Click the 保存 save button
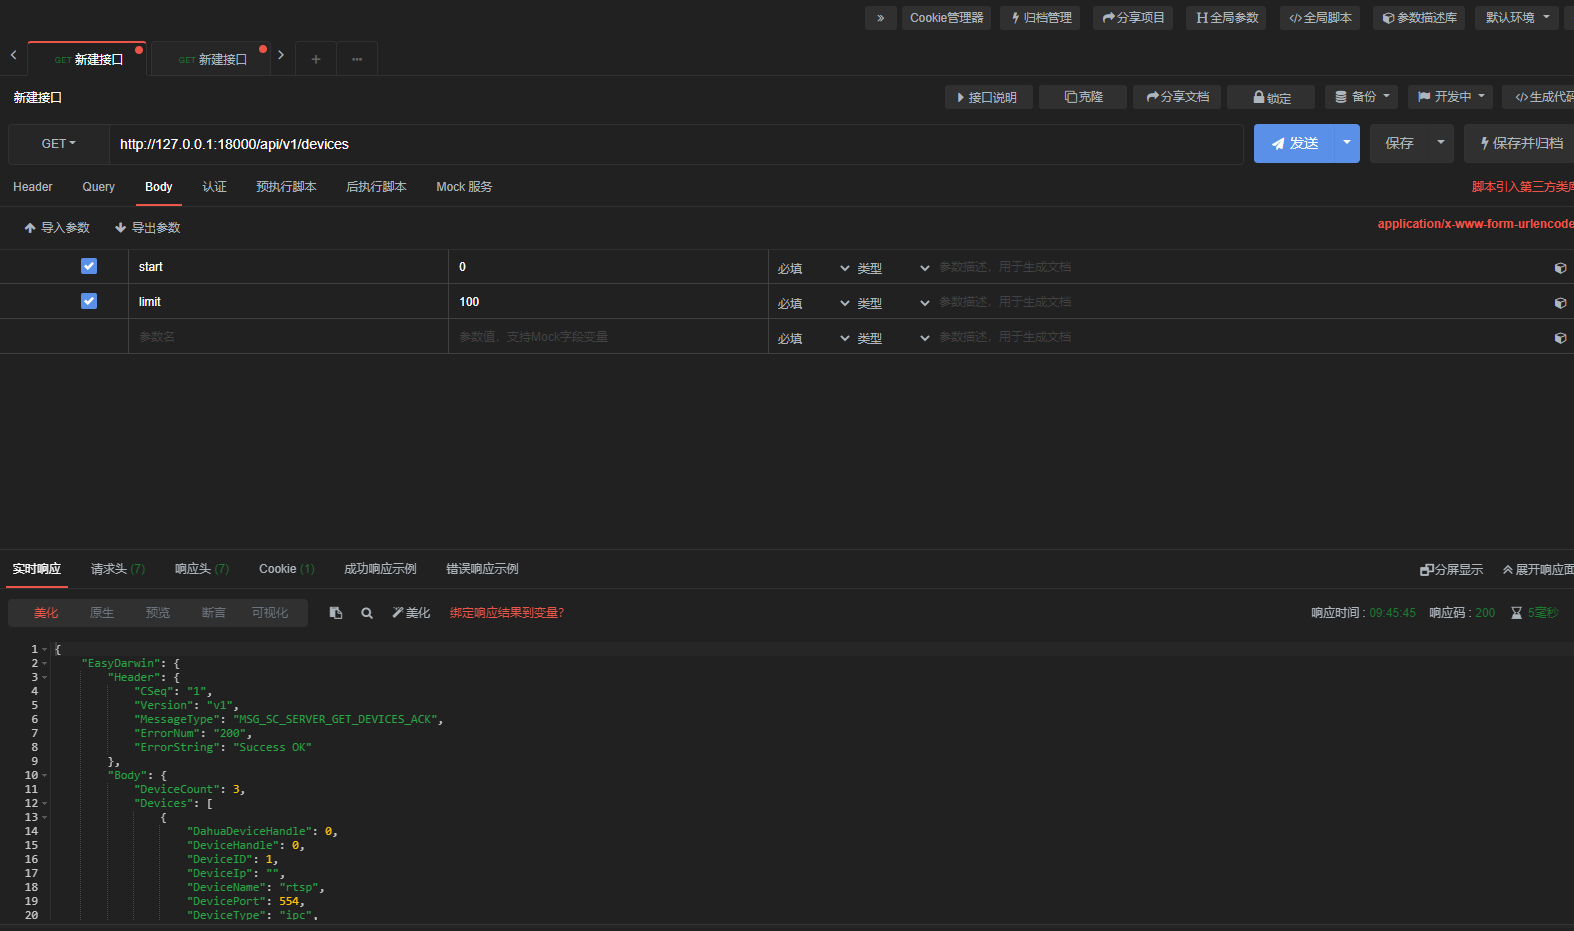 point(1399,144)
